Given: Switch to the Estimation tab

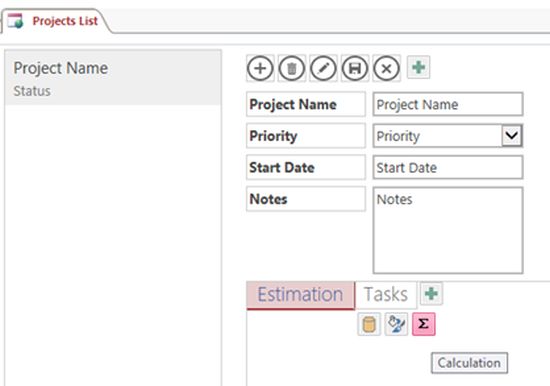Looking at the screenshot, I should 301,295.
